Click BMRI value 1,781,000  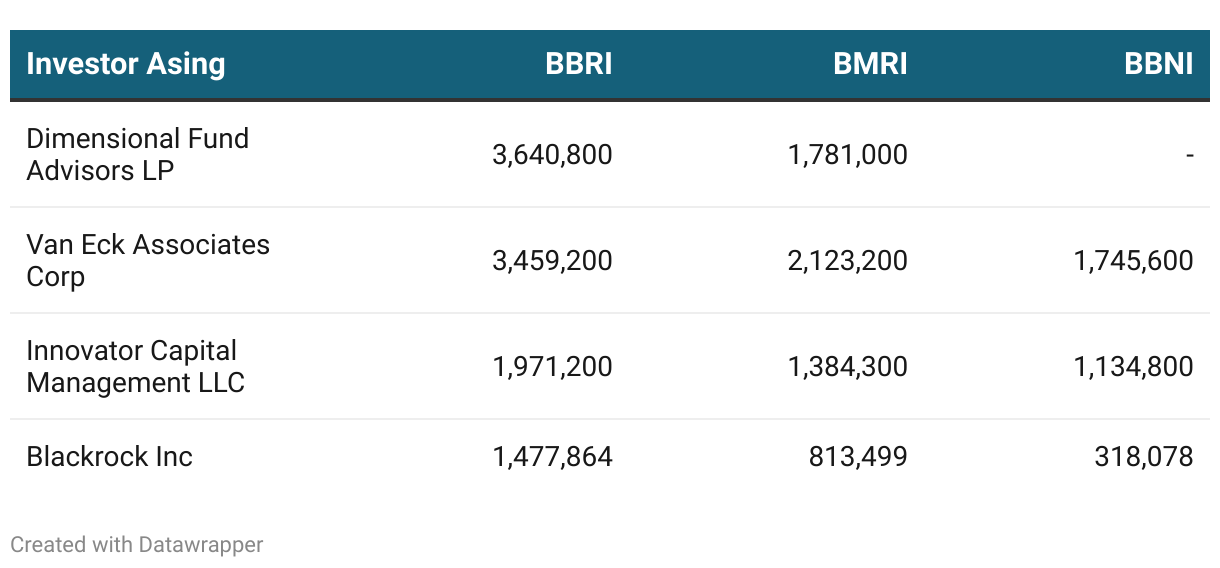pos(848,155)
